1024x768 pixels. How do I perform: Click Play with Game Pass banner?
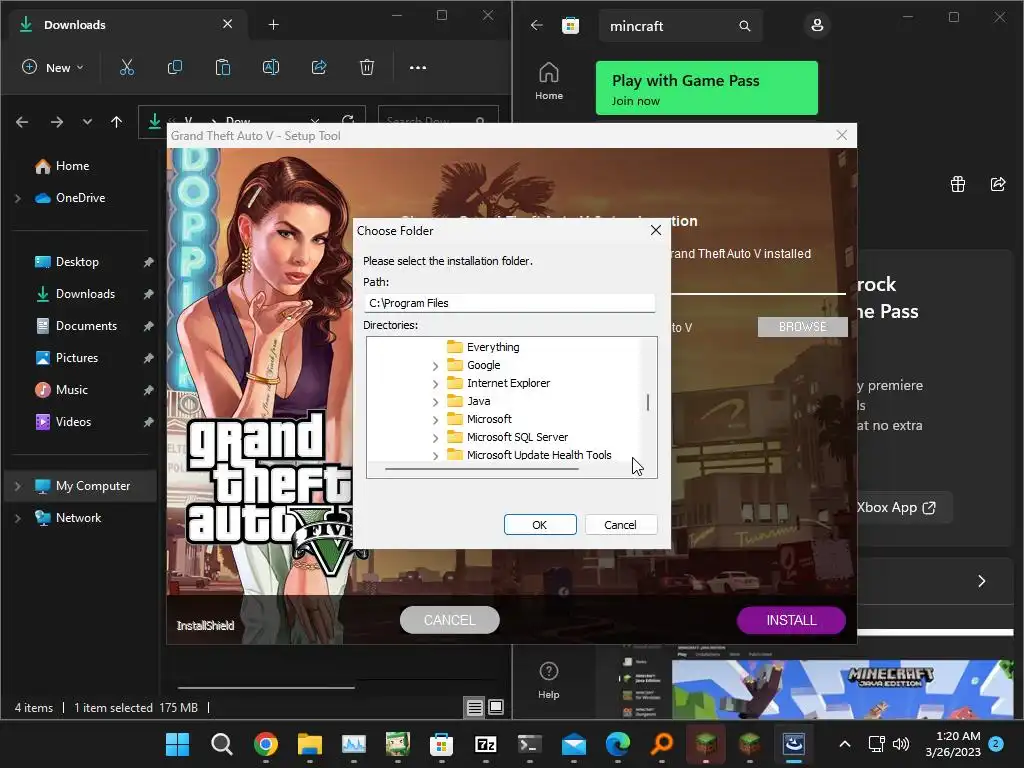click(x=707, y=88)
